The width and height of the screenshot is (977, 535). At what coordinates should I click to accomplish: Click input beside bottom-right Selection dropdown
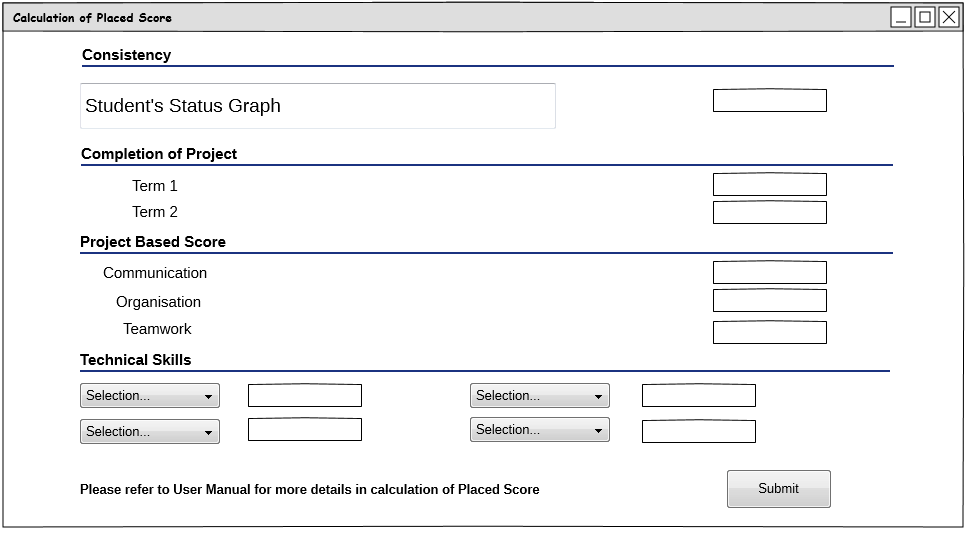pyautogui.click(x=698, y=431)
